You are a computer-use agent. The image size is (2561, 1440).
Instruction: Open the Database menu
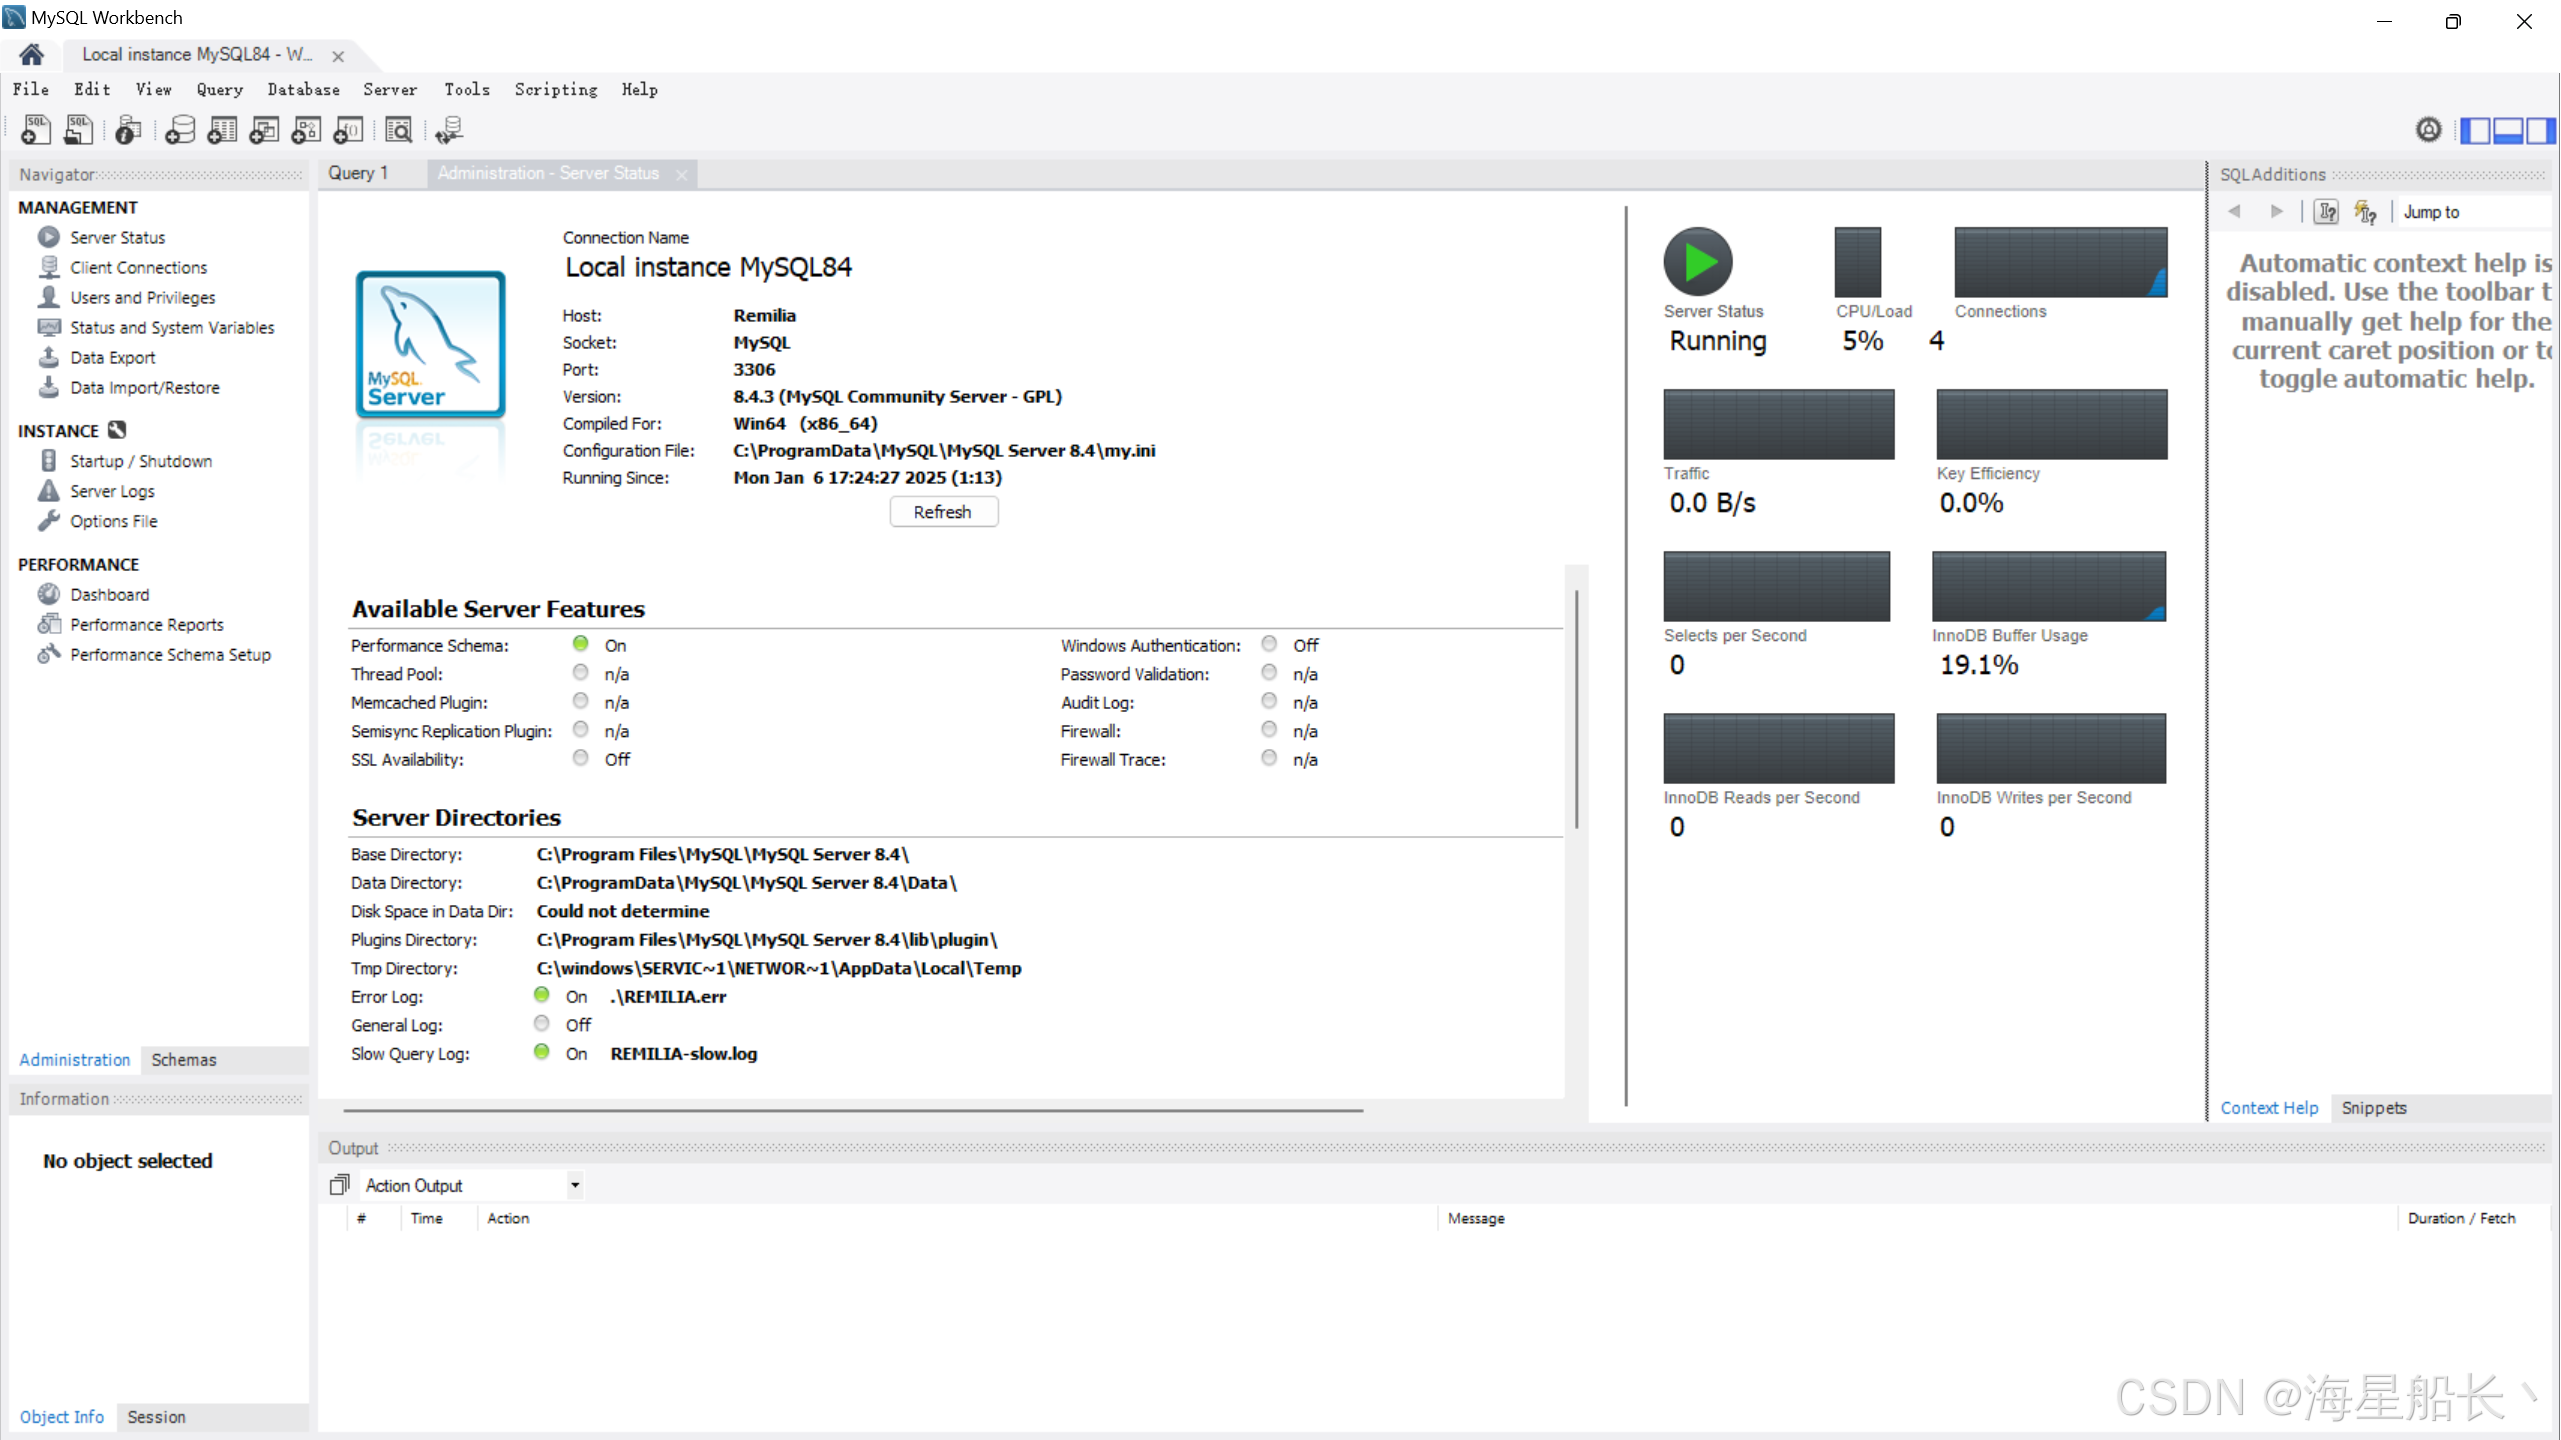tap(304, 89)
